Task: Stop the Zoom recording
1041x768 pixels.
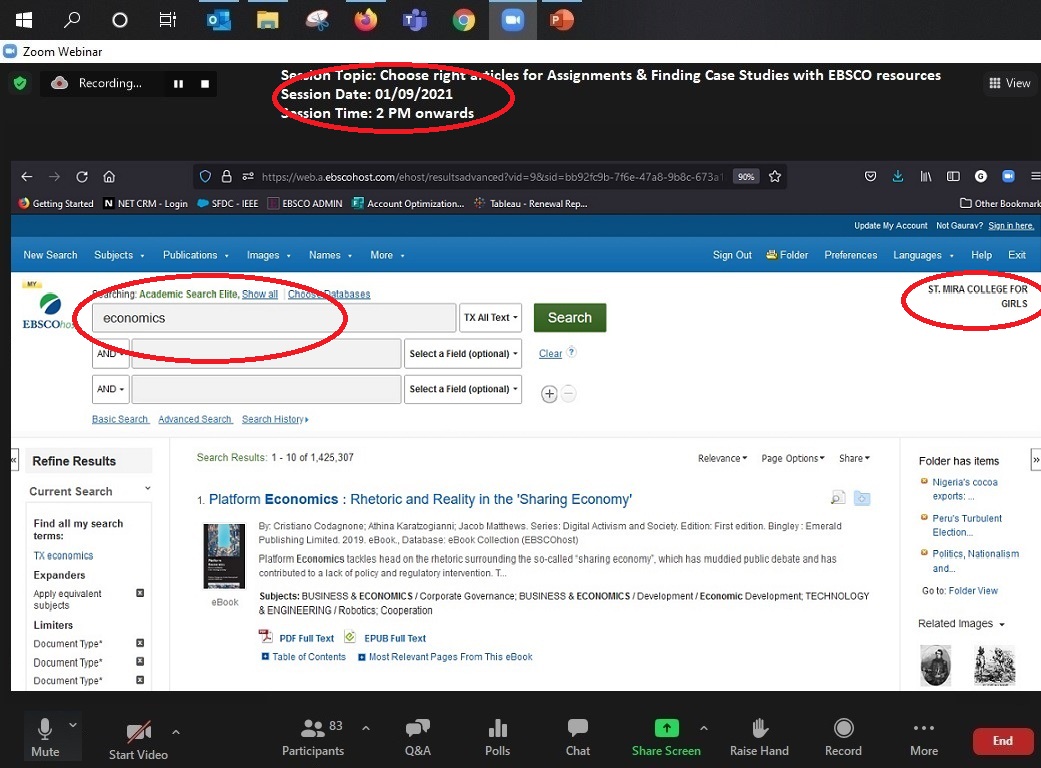Action: click(205, 84)
